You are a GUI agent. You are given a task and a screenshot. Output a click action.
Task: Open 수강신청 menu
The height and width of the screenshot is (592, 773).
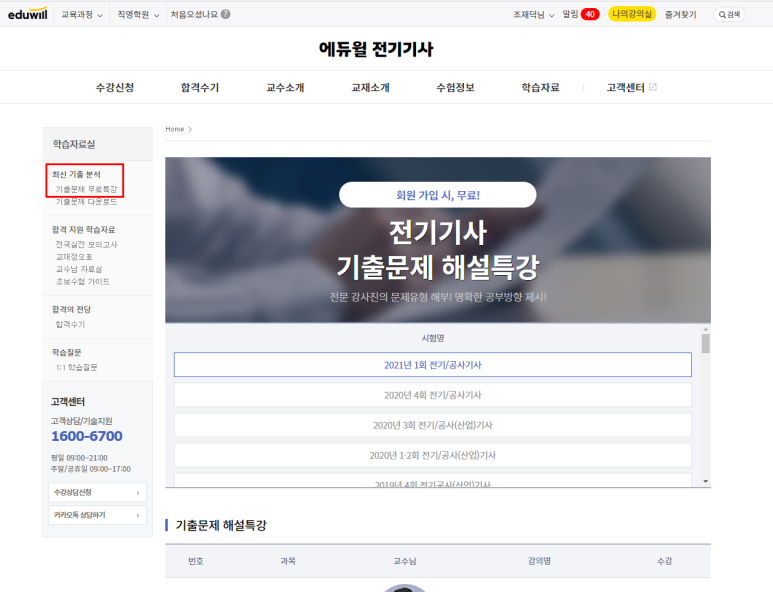tap(115, 87)
